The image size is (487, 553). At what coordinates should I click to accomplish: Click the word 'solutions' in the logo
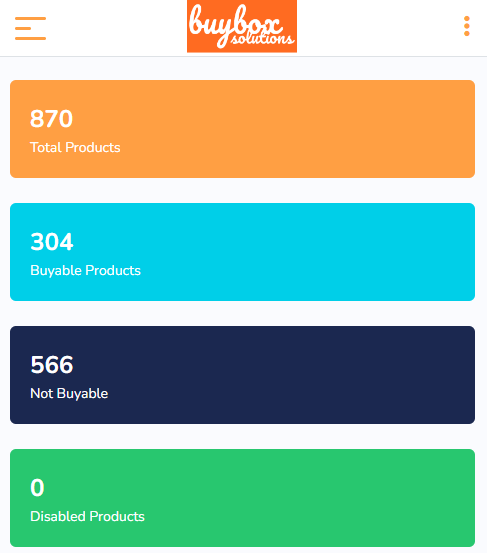(x=262, y=38)
